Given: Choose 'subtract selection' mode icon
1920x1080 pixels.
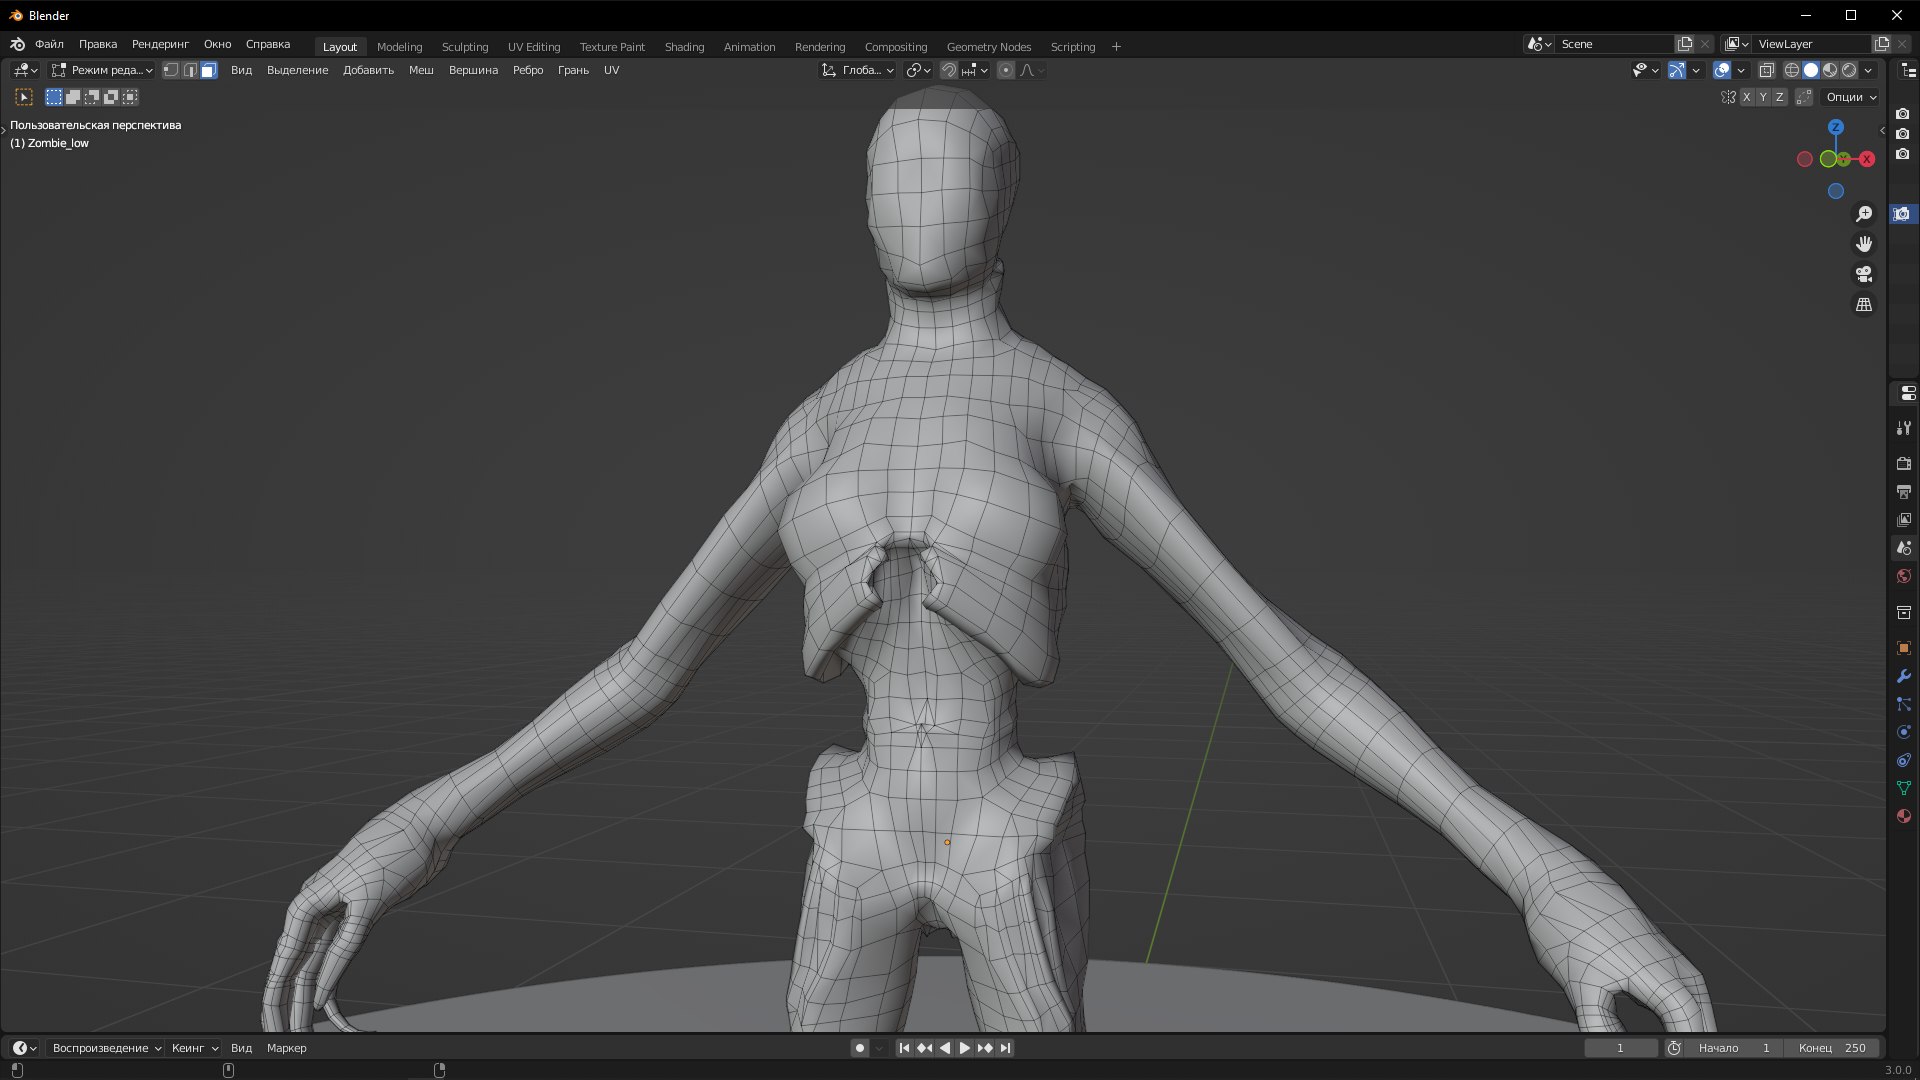Looking at the screenshot, I should pos(92,97).
